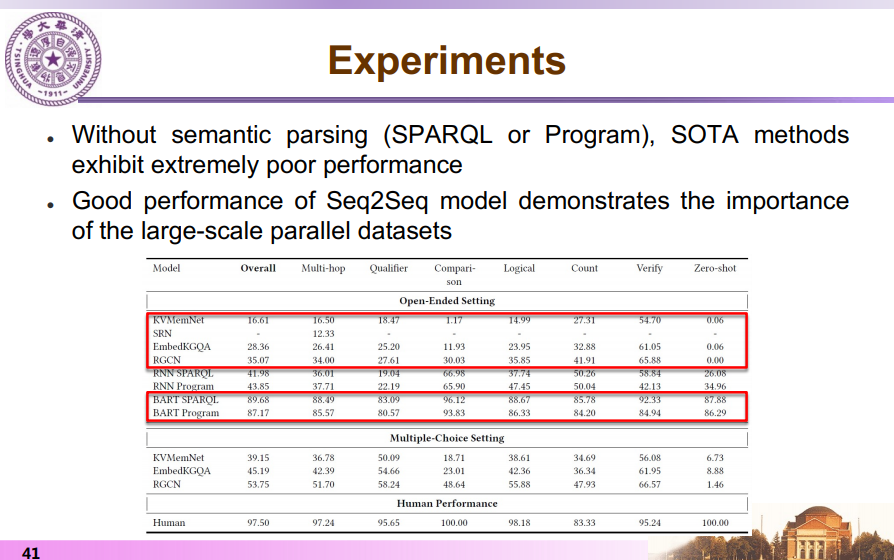Click the "BART Program" row label
Screen dimensions: 894x560
(x=186, y=412)
